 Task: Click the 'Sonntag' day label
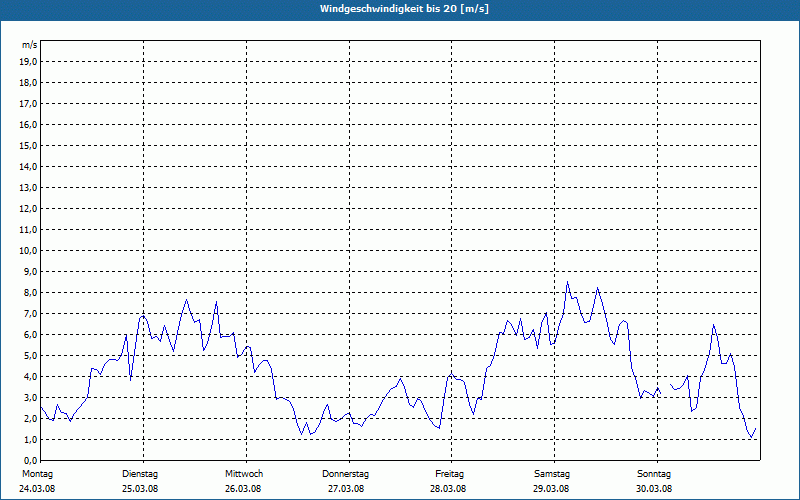point(654,474)
